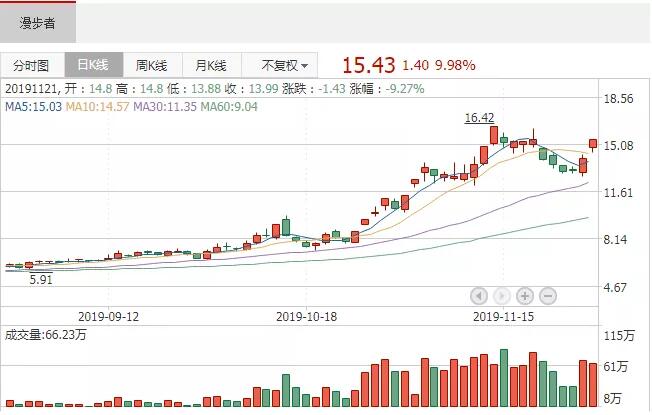The height and width of the screenshot is (415, 652).
Task: Zoom out chart with minus icon
Action: (548, 296)
